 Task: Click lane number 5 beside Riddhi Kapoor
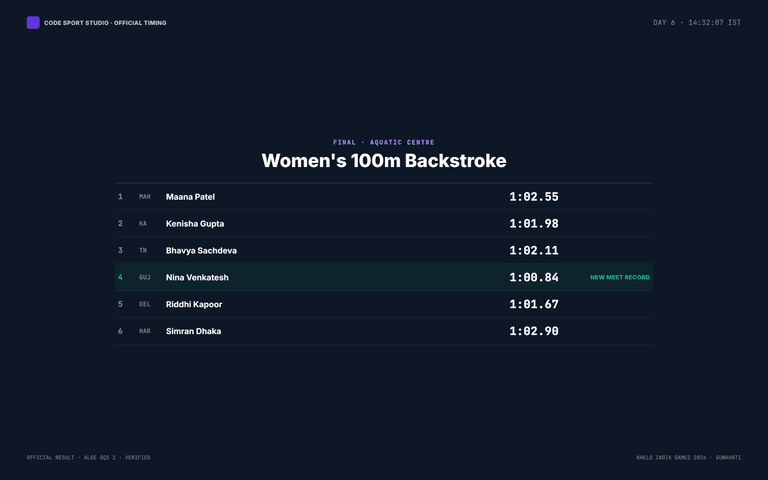click(120, 304)
